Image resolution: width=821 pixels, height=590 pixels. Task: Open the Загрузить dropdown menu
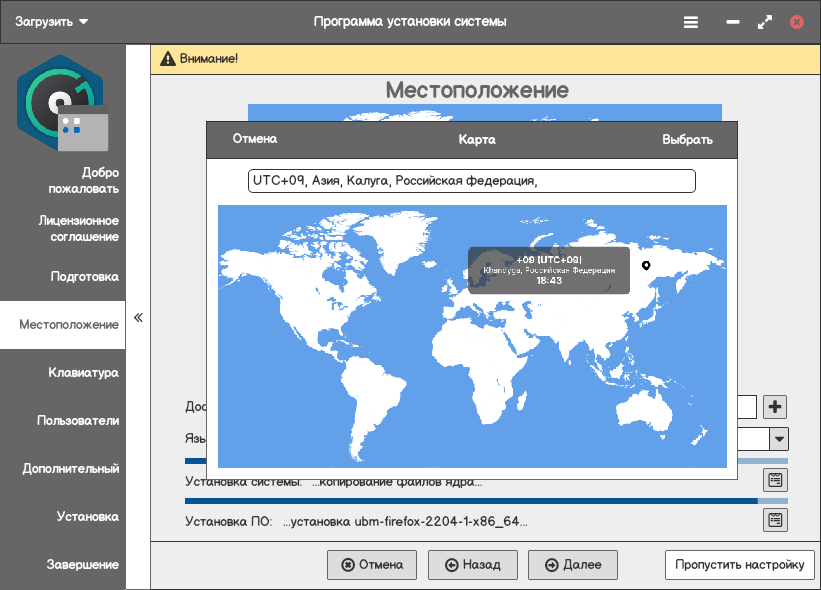51,22
